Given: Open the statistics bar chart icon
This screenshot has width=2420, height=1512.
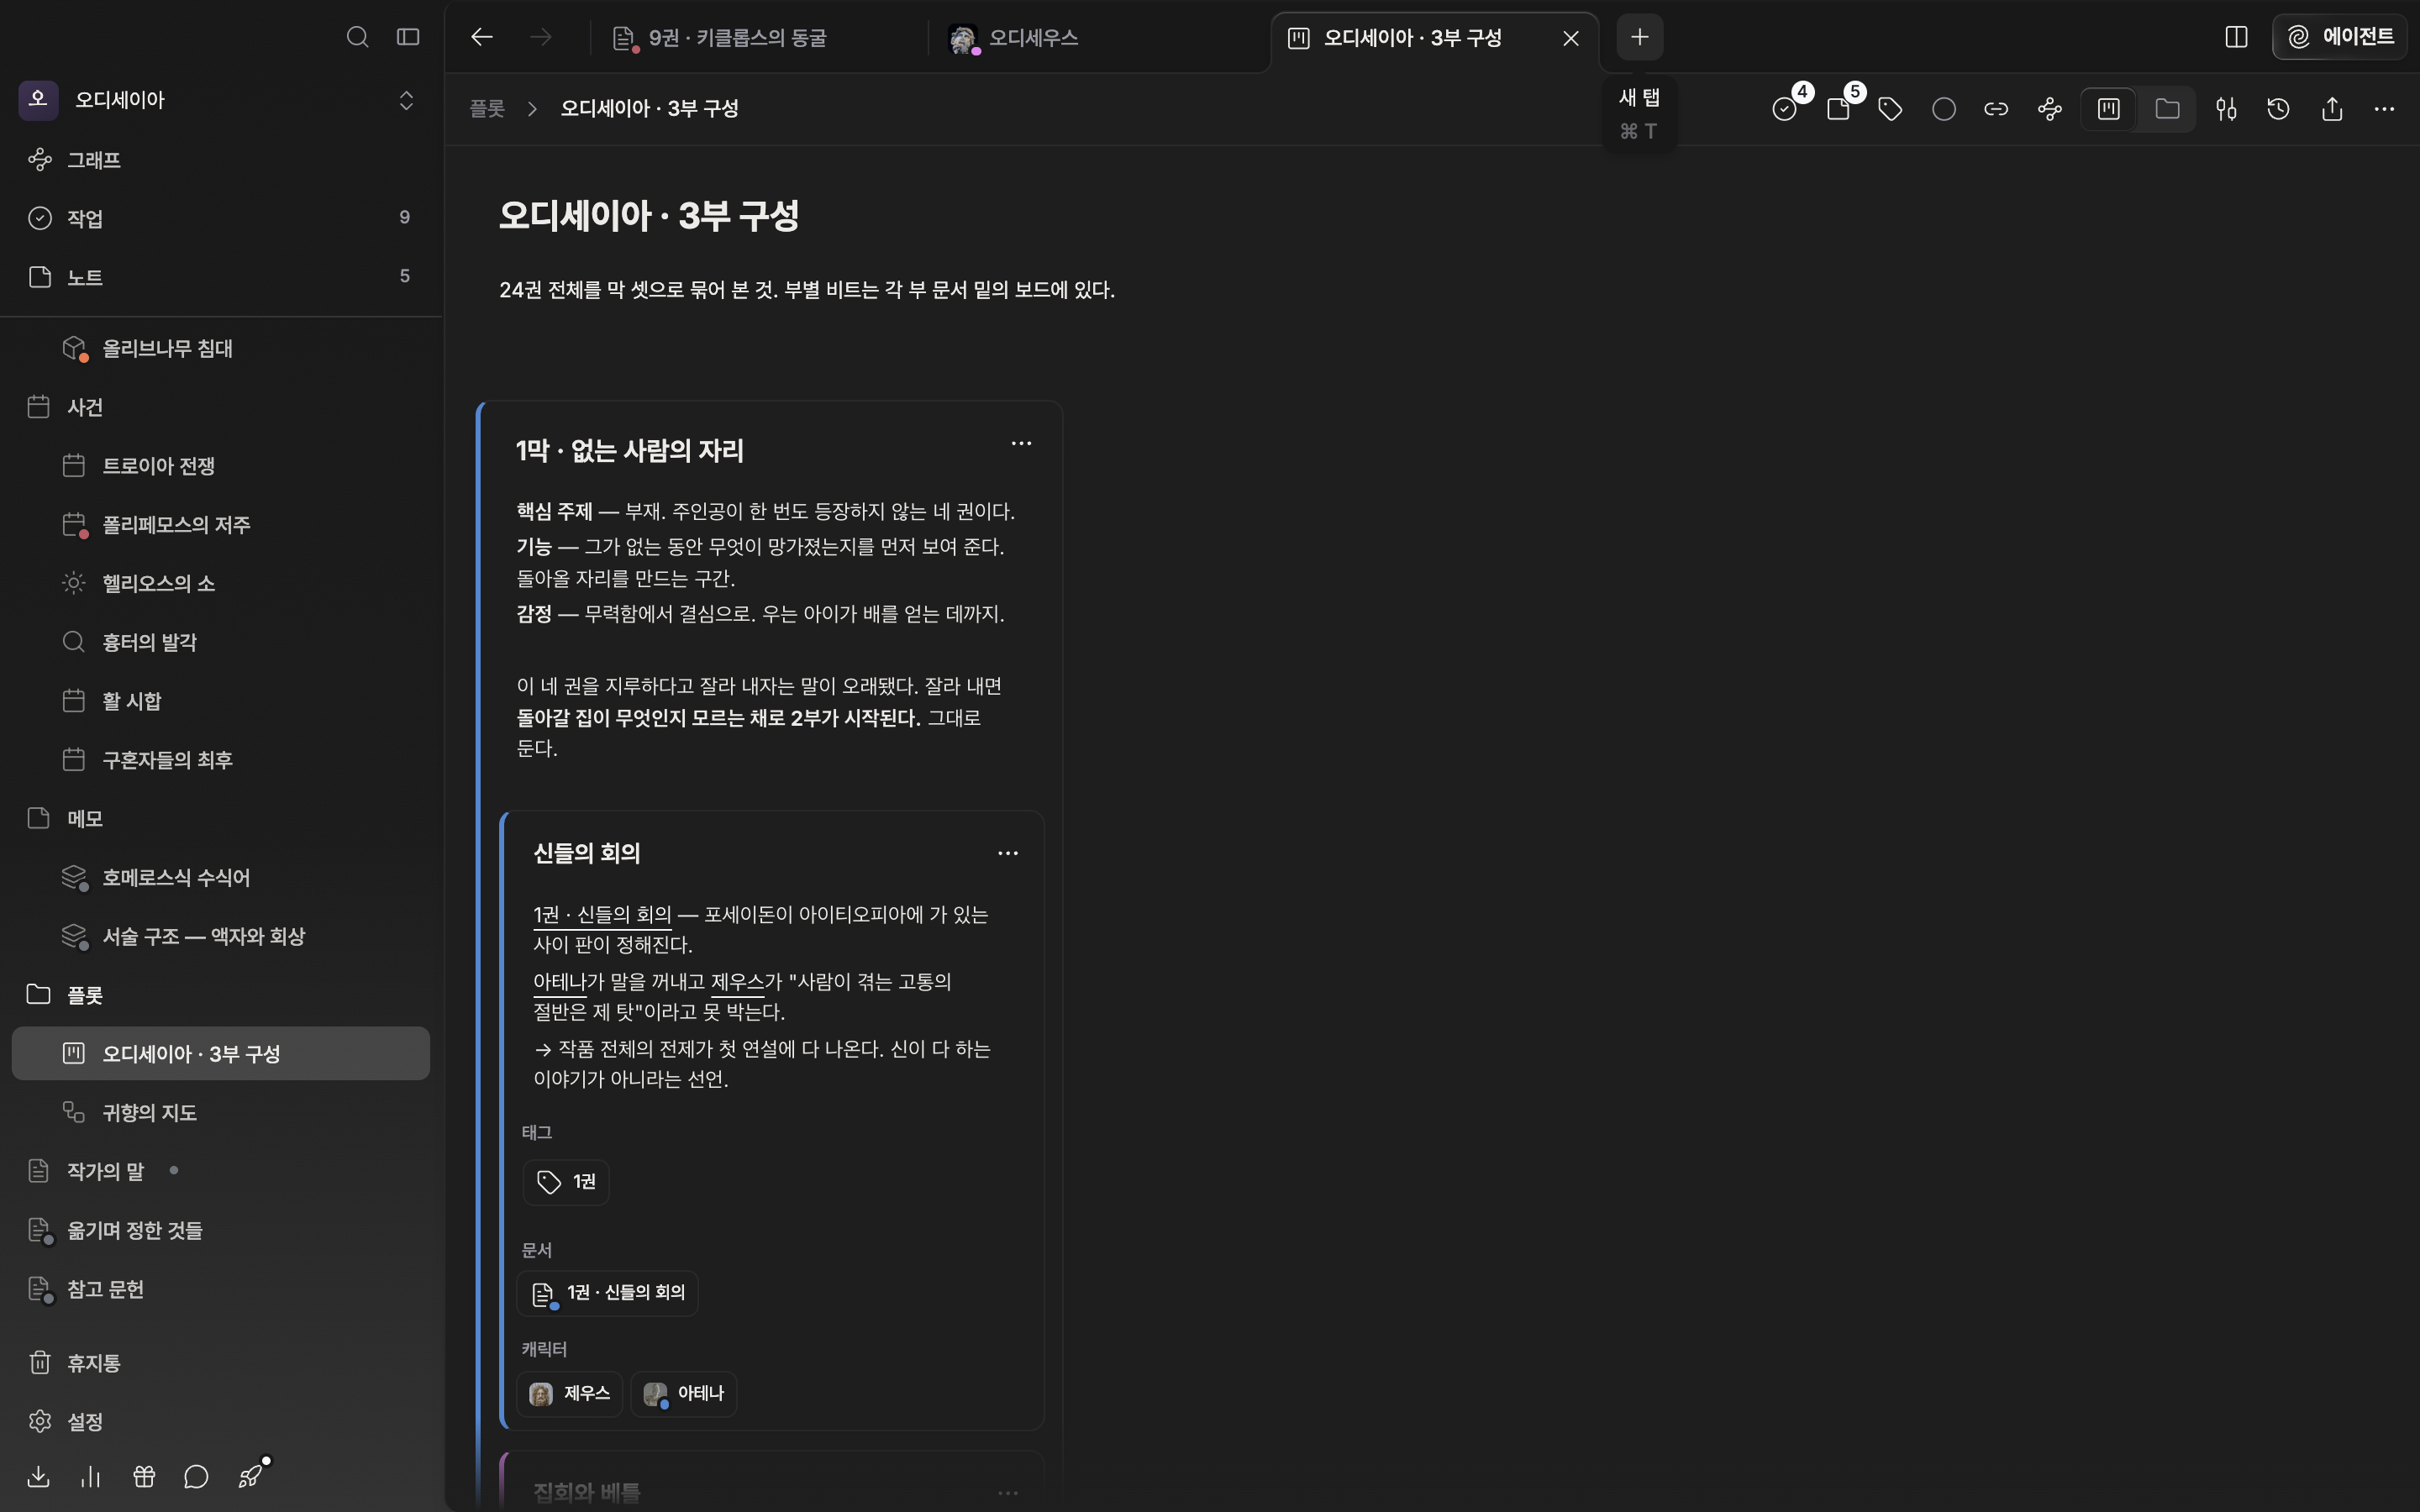Looking at the screenshot, I should 91,1477.
